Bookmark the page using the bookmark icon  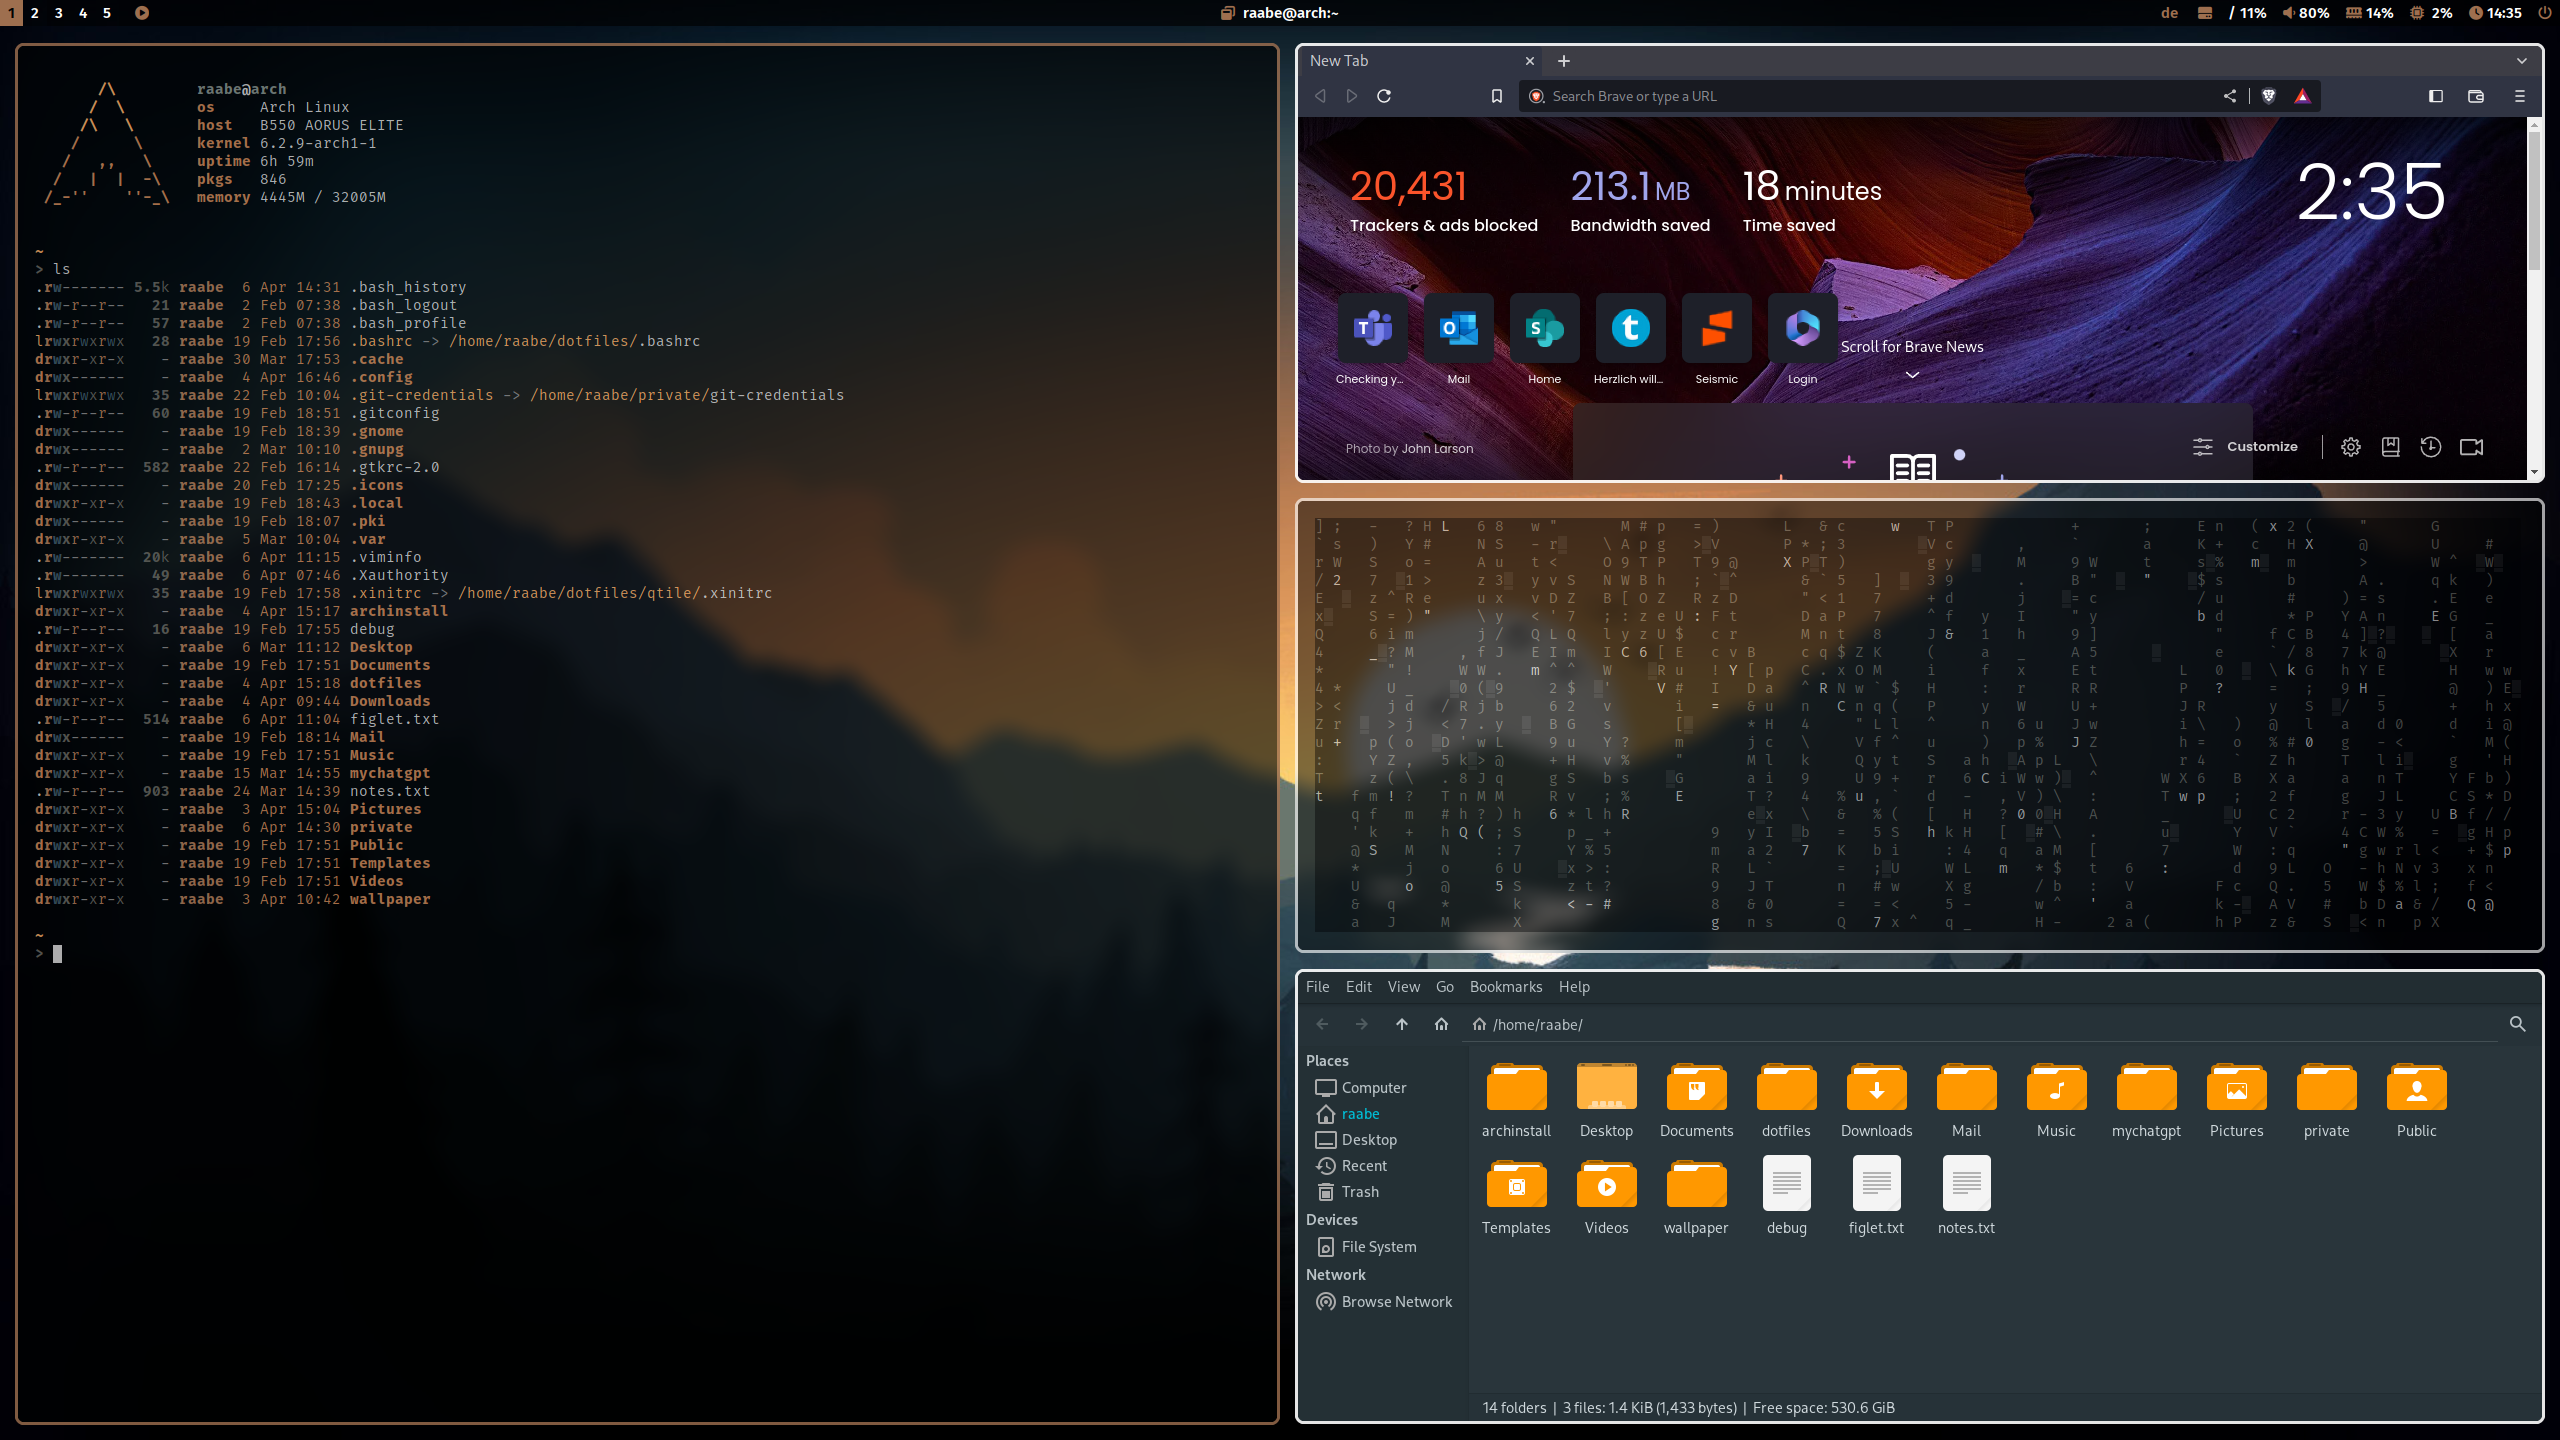pyautogui.click(x=1497, y=96)
